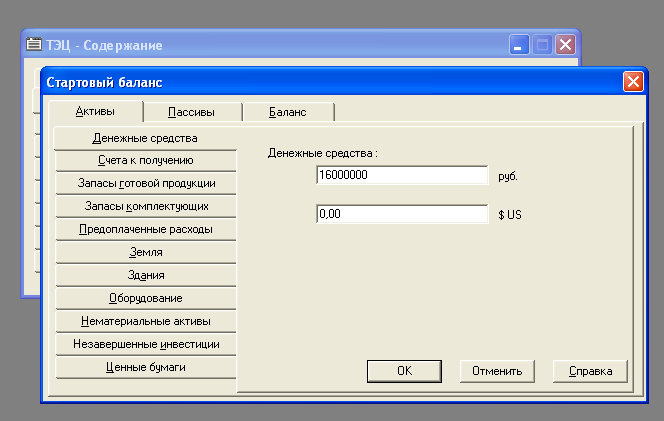Open Незавершенные инвестиции section
The image size is (664, 421).
(146, 344)
